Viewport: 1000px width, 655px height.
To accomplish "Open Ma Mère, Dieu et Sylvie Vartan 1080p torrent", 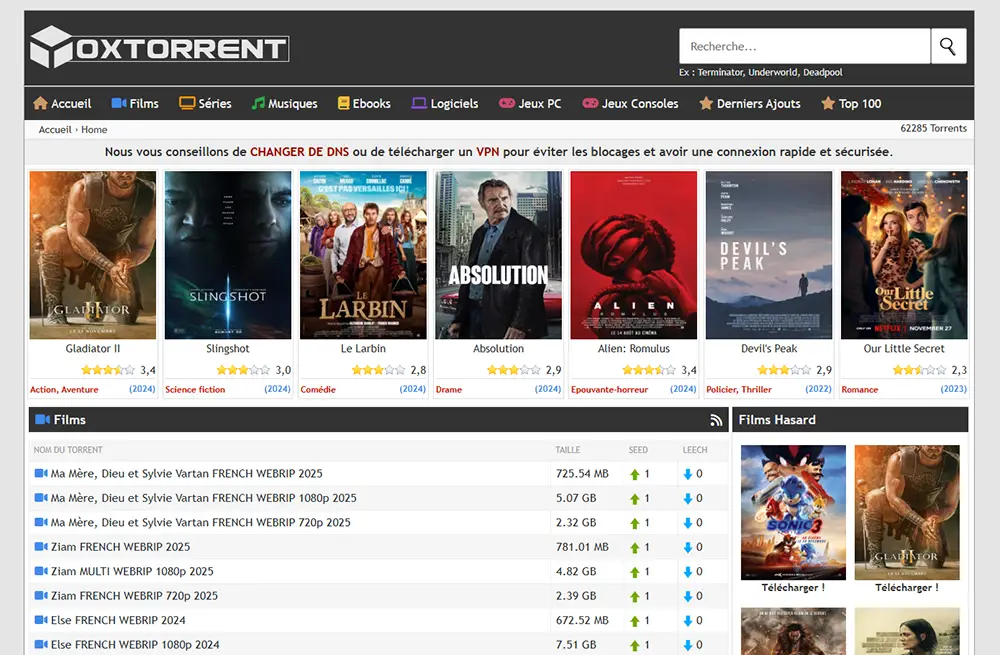I will 203,498.
